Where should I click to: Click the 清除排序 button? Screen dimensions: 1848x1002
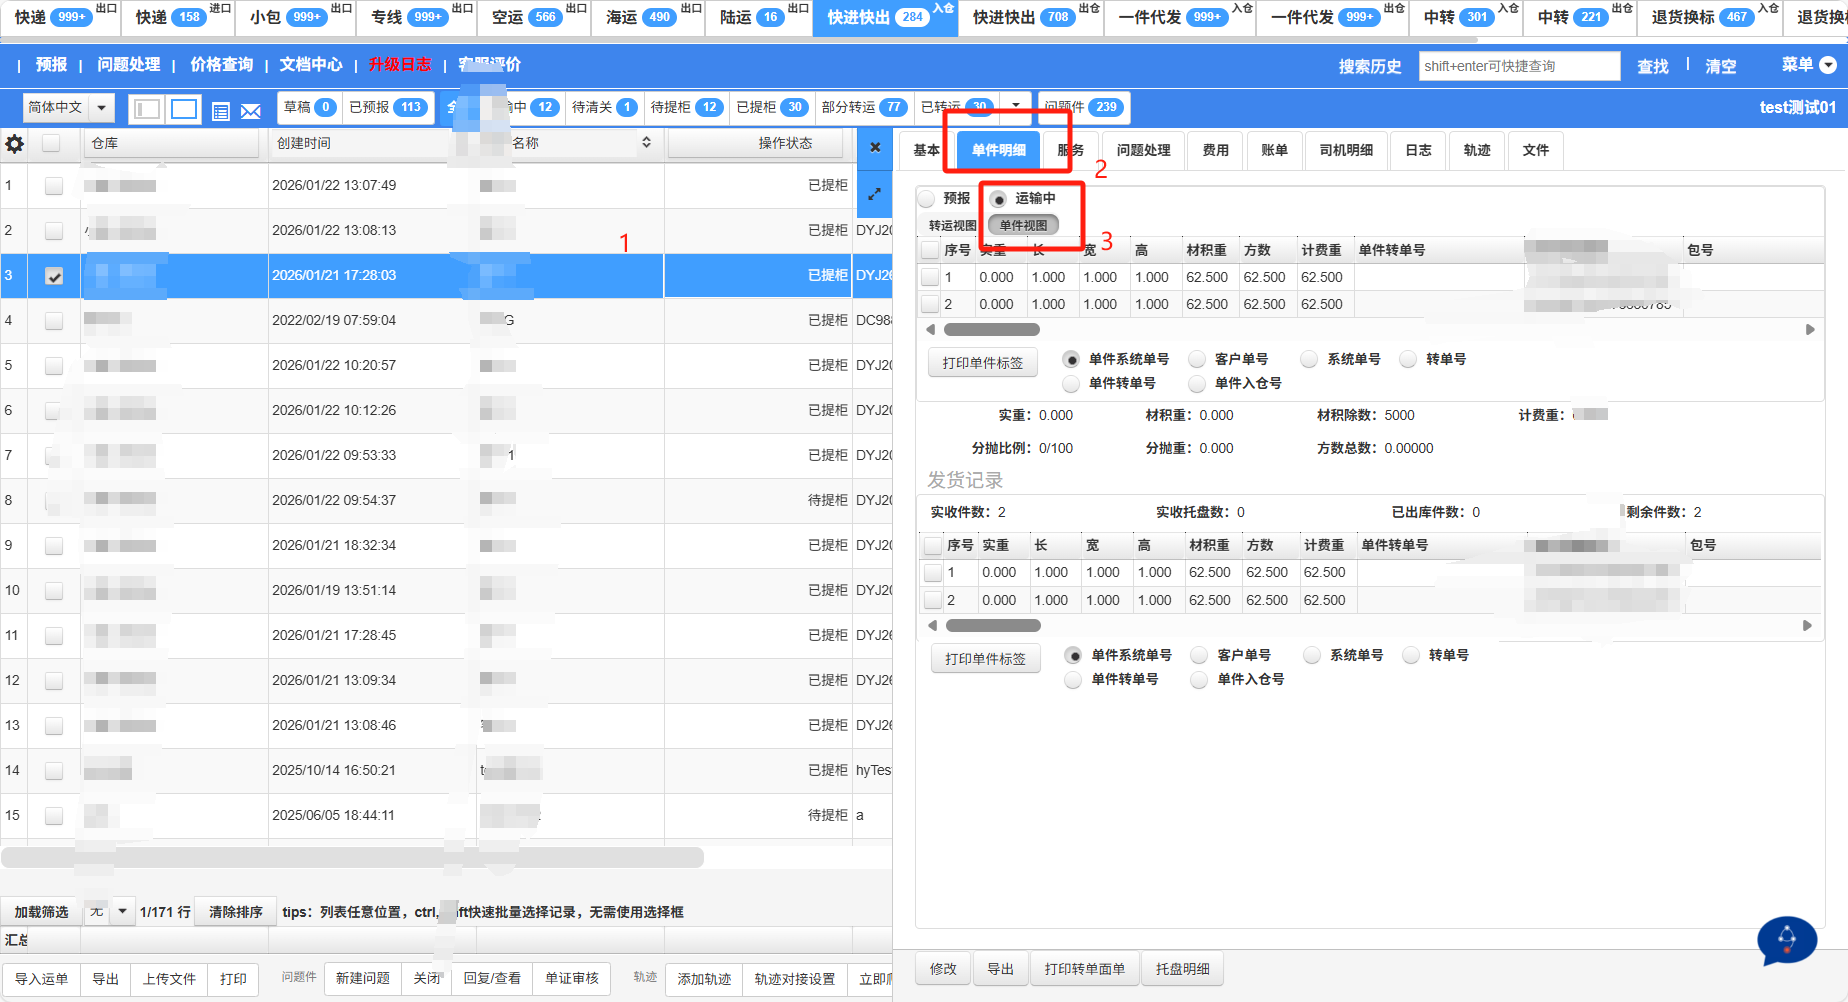coord(235,912)
